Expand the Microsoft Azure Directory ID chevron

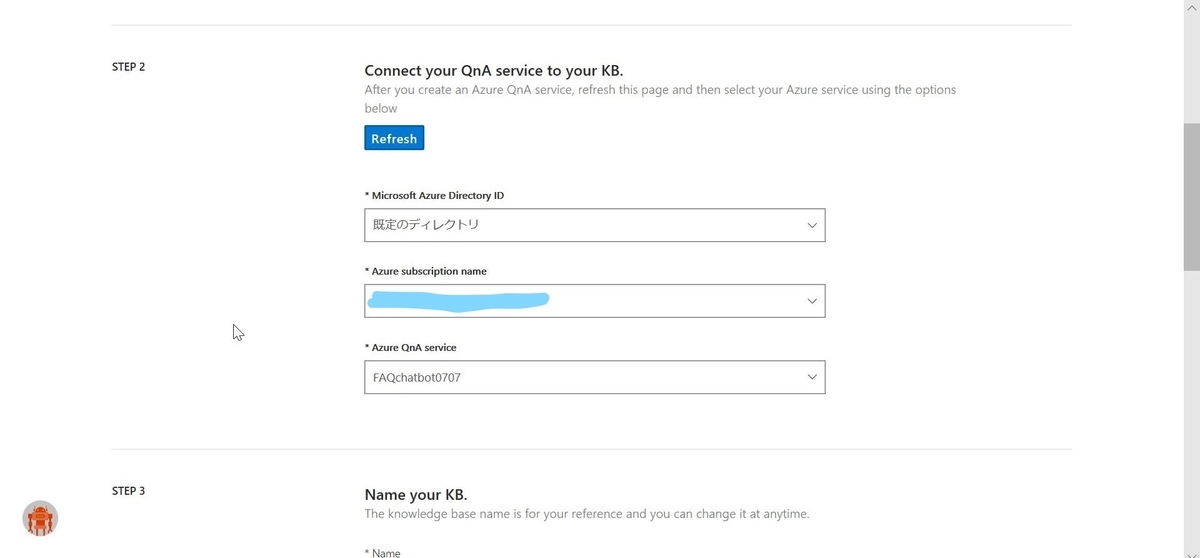tap(812, 225)
